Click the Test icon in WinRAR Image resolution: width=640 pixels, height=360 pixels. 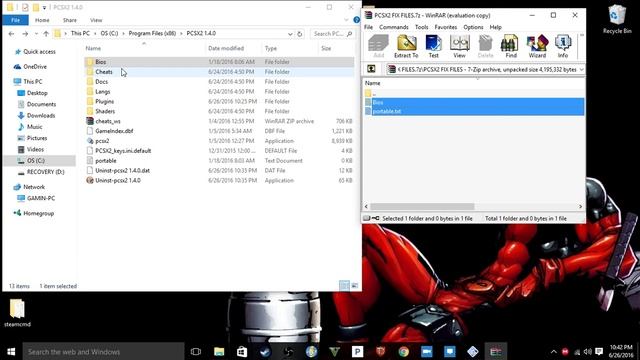tap(433, 46)
